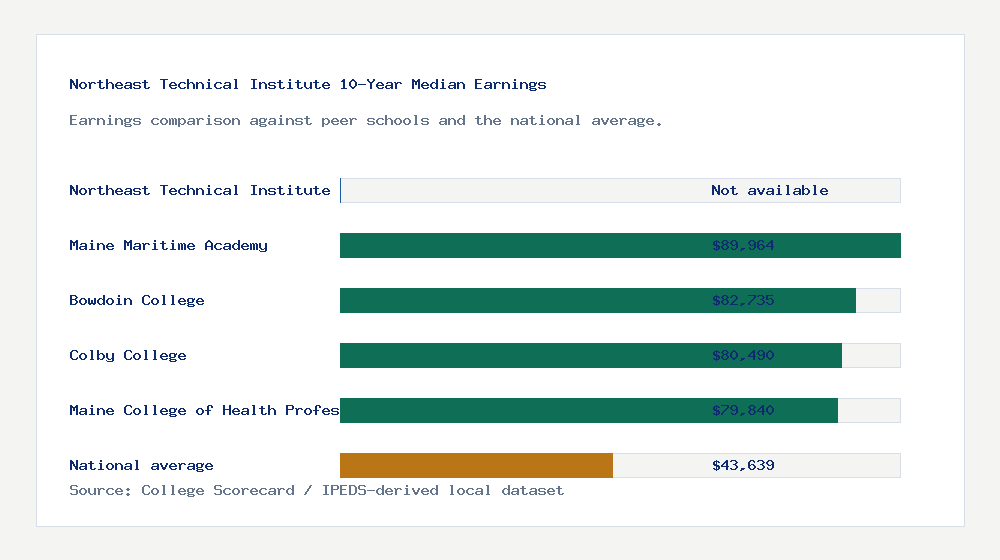Select the "National average" label
The image size is (1000, 560).
point(141,466)
